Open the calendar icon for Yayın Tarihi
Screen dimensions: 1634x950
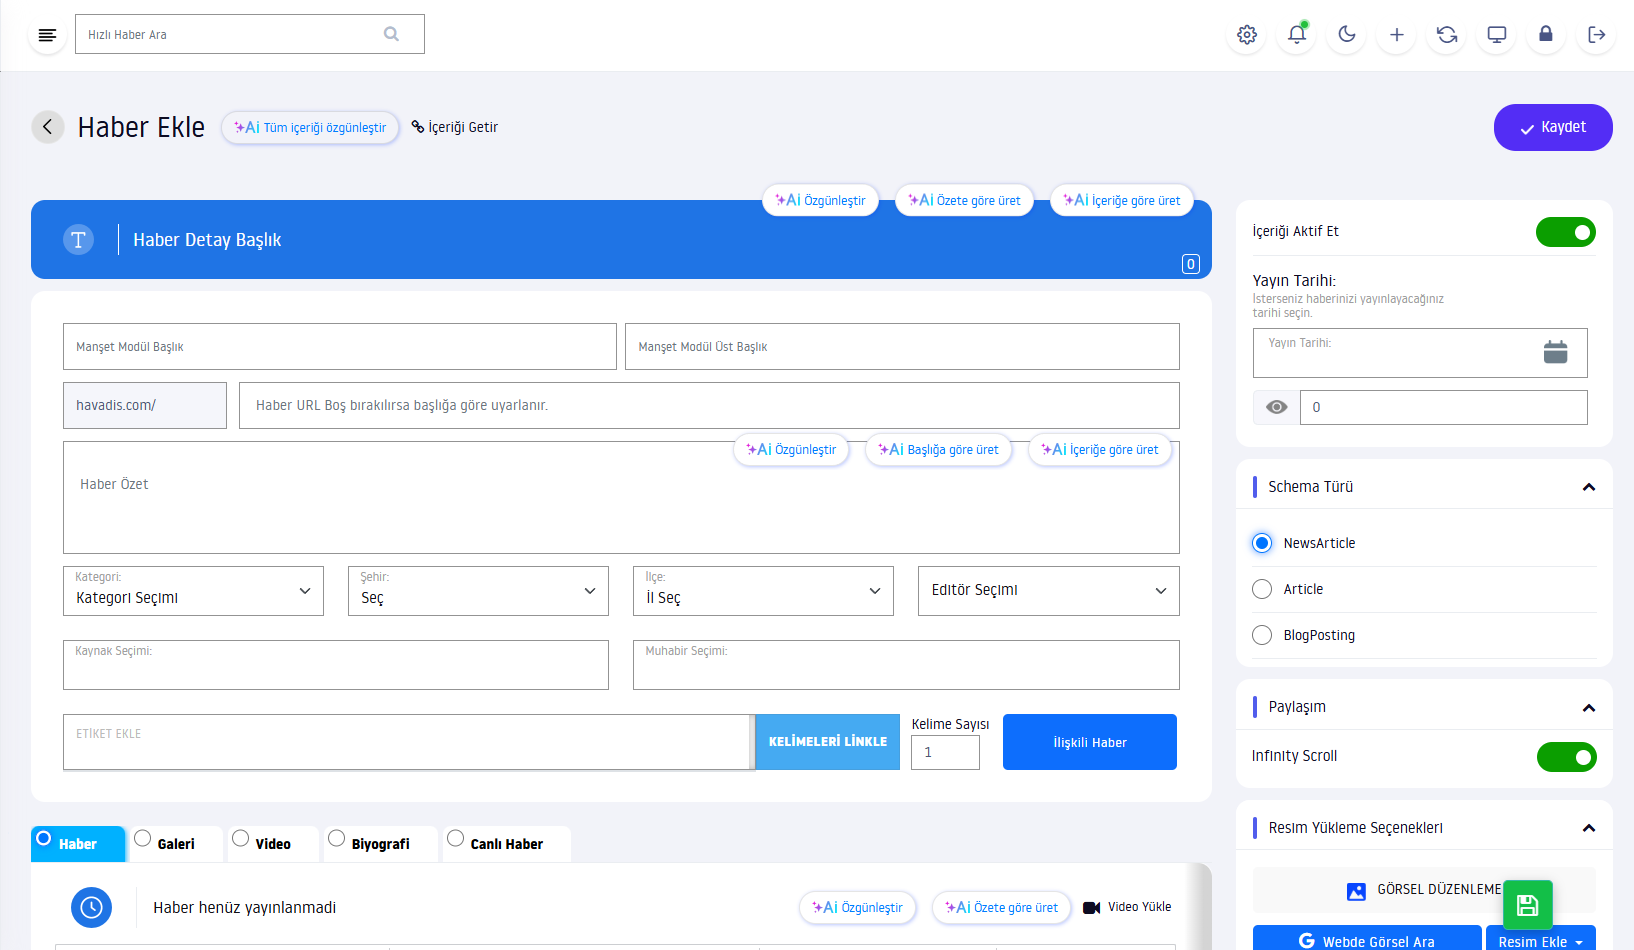1555,352
